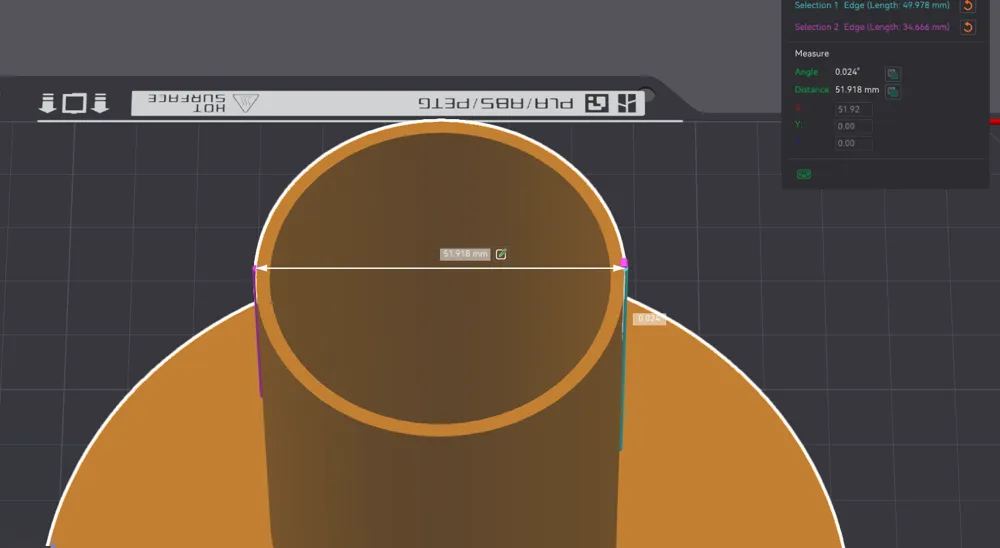Open the keyboard shortcuts icon in Measure panel

(x=804, y=174)
